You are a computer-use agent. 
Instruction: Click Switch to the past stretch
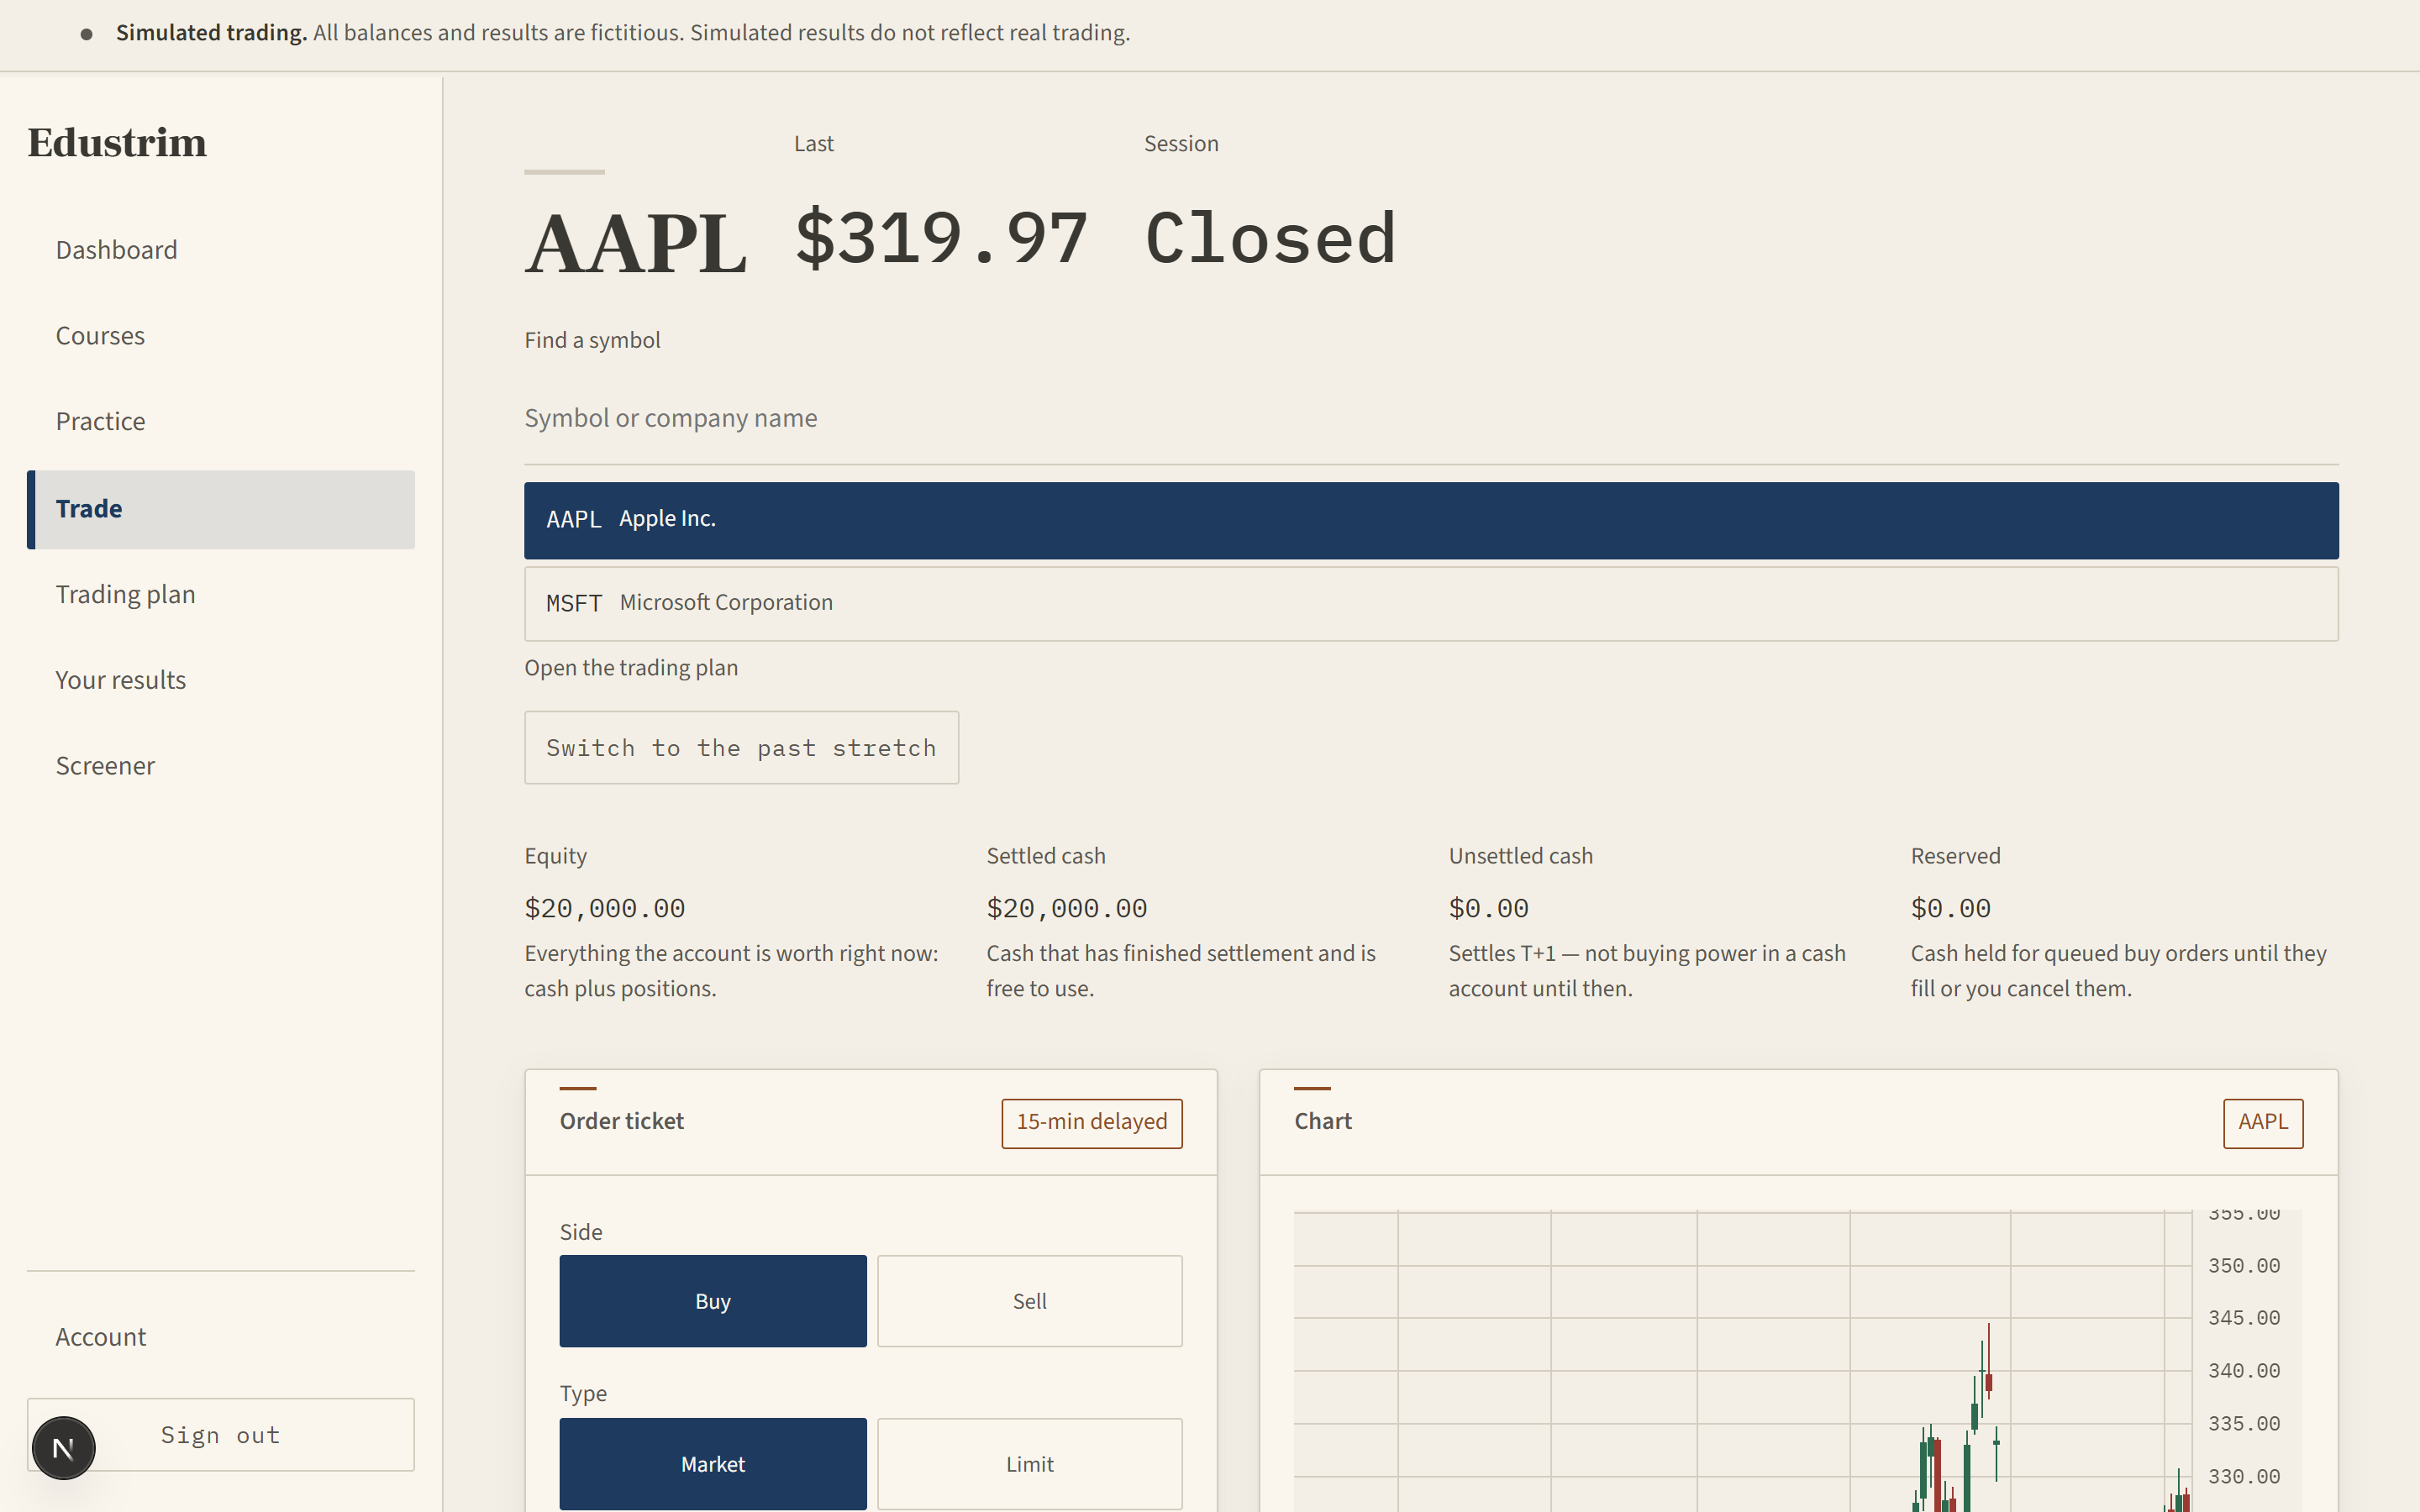coord(741,748)
